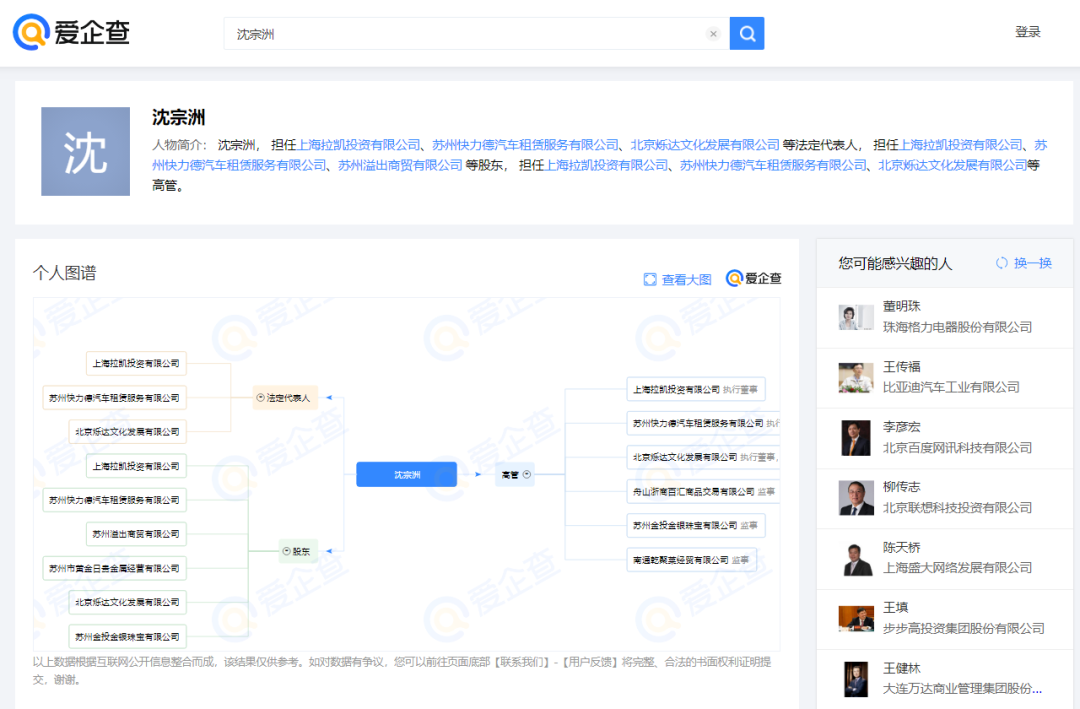
Task: Click the refresh icon next to 换一换
Action: point(1001,263)
